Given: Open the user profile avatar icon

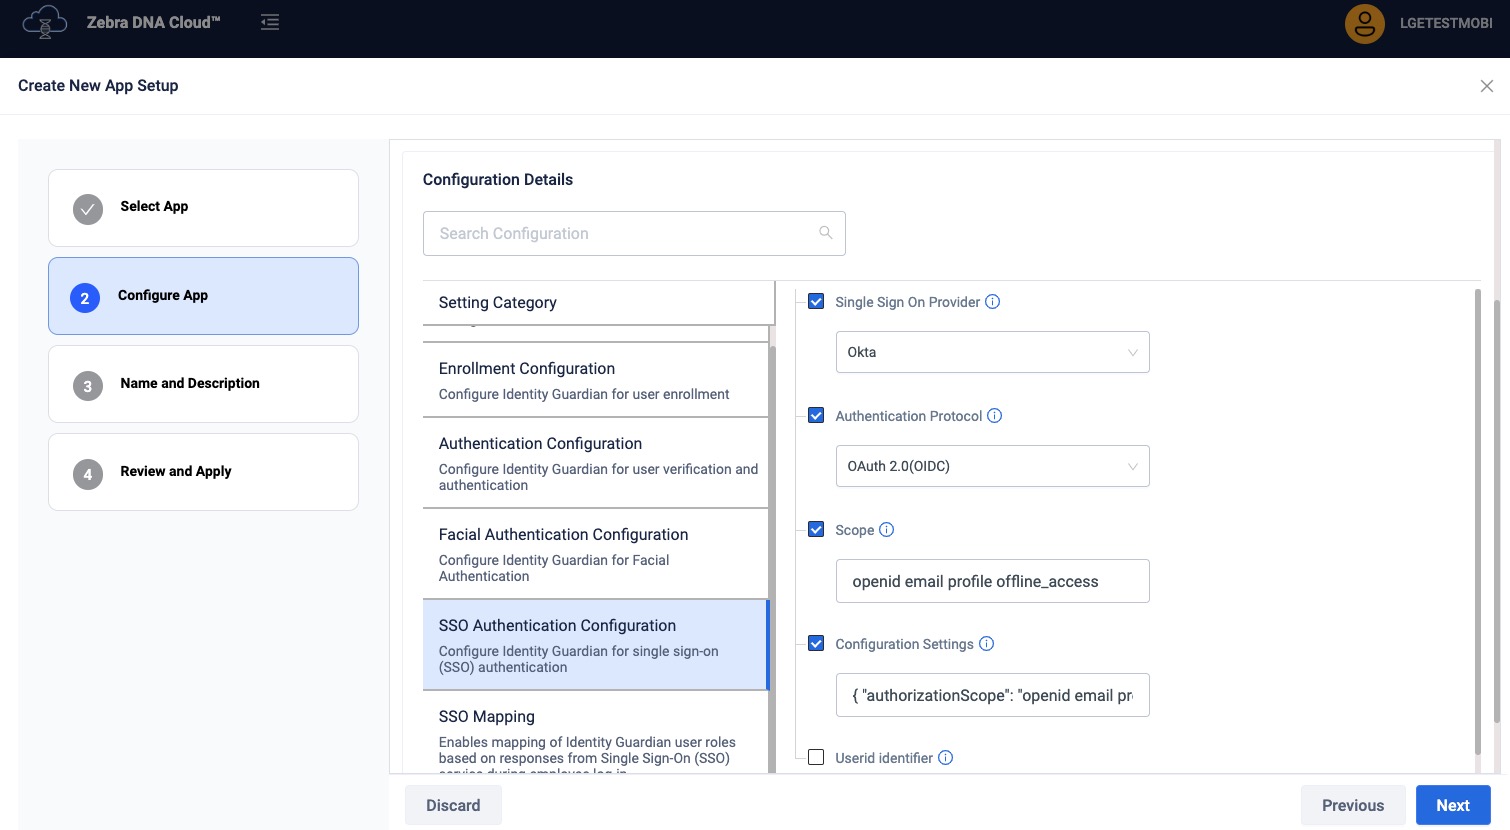Looking at the screenshot, I should tap(1364, 23).
